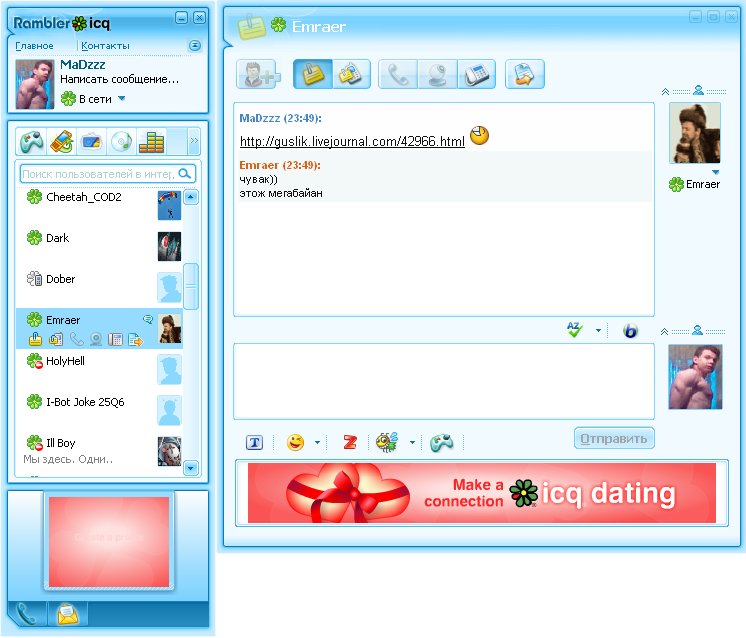Click contact list scrollbar thumb
The height and width of the screenshot is (638, 746).
click(191, 286)
